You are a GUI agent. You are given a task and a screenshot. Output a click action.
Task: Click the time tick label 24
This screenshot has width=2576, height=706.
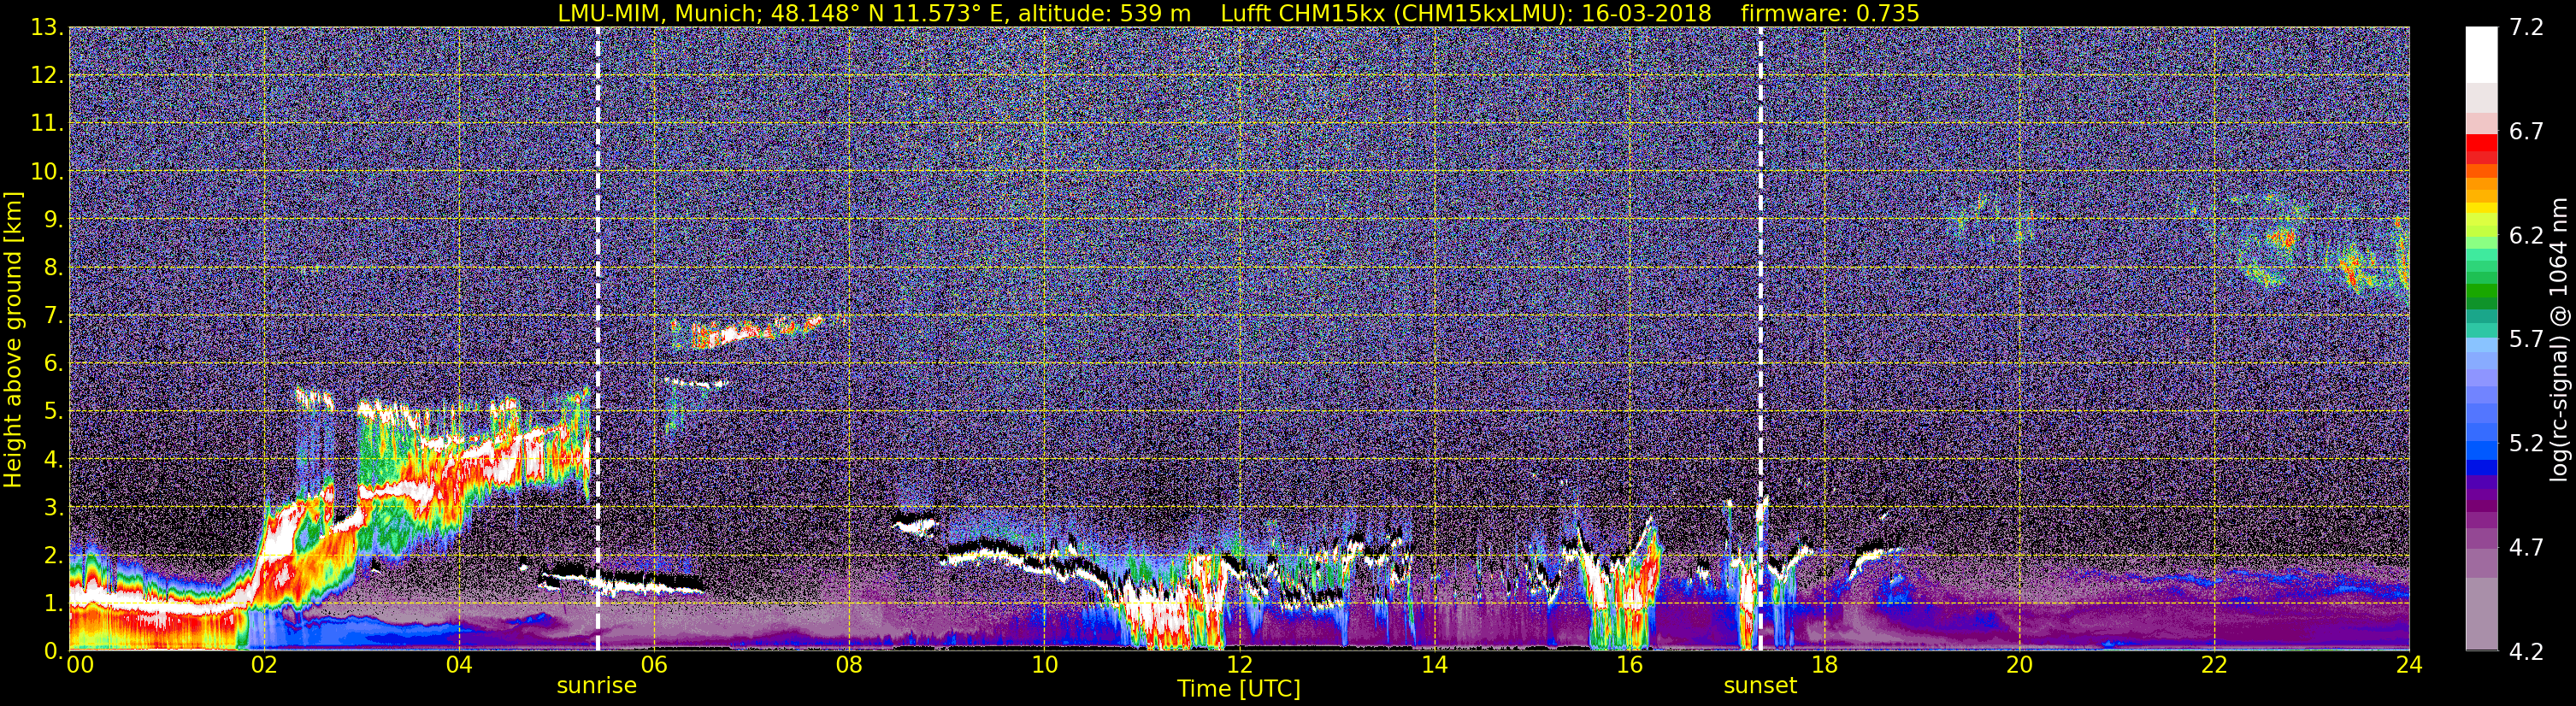(x=2409, y=665)
